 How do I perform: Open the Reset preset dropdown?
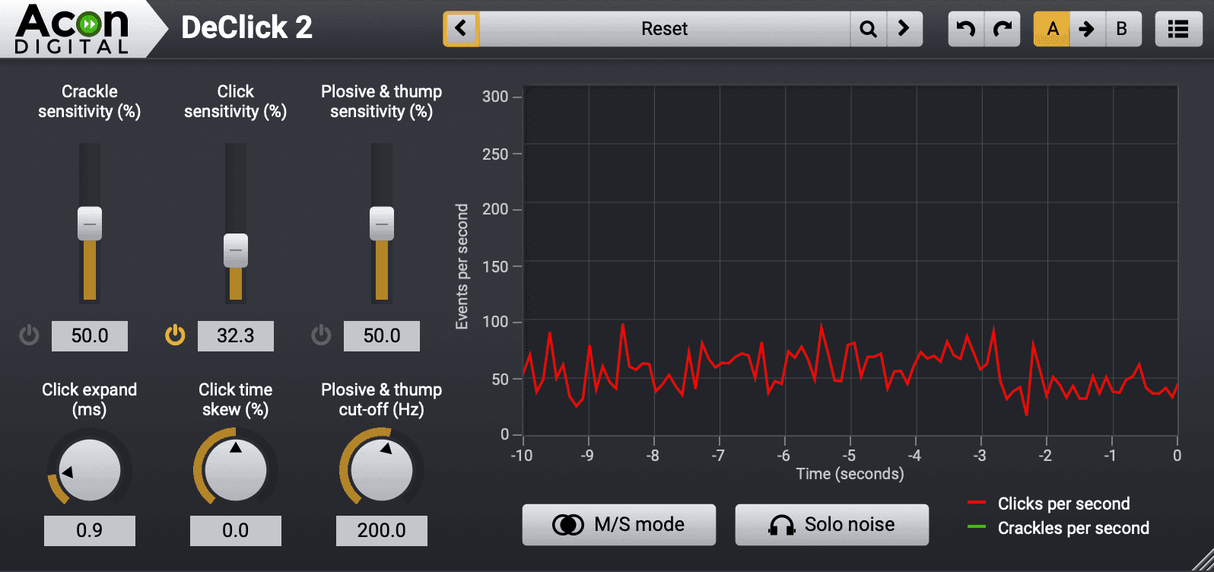coord(664,29)
